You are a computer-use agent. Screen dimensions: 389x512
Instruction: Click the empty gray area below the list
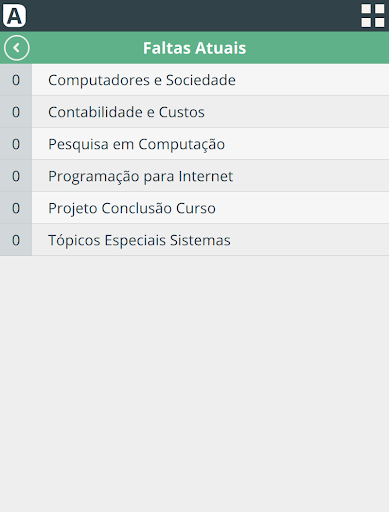point(194,383)
